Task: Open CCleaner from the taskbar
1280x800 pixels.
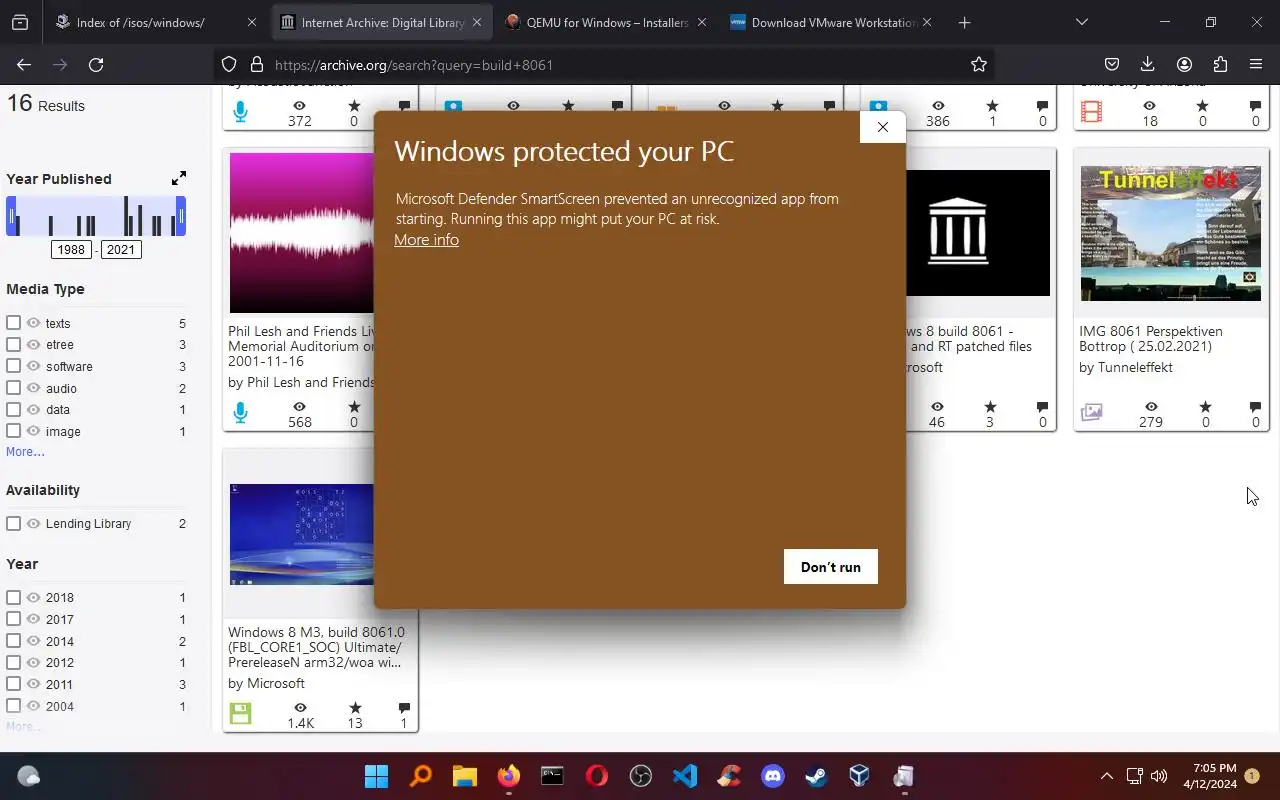Action: [729, 776]
